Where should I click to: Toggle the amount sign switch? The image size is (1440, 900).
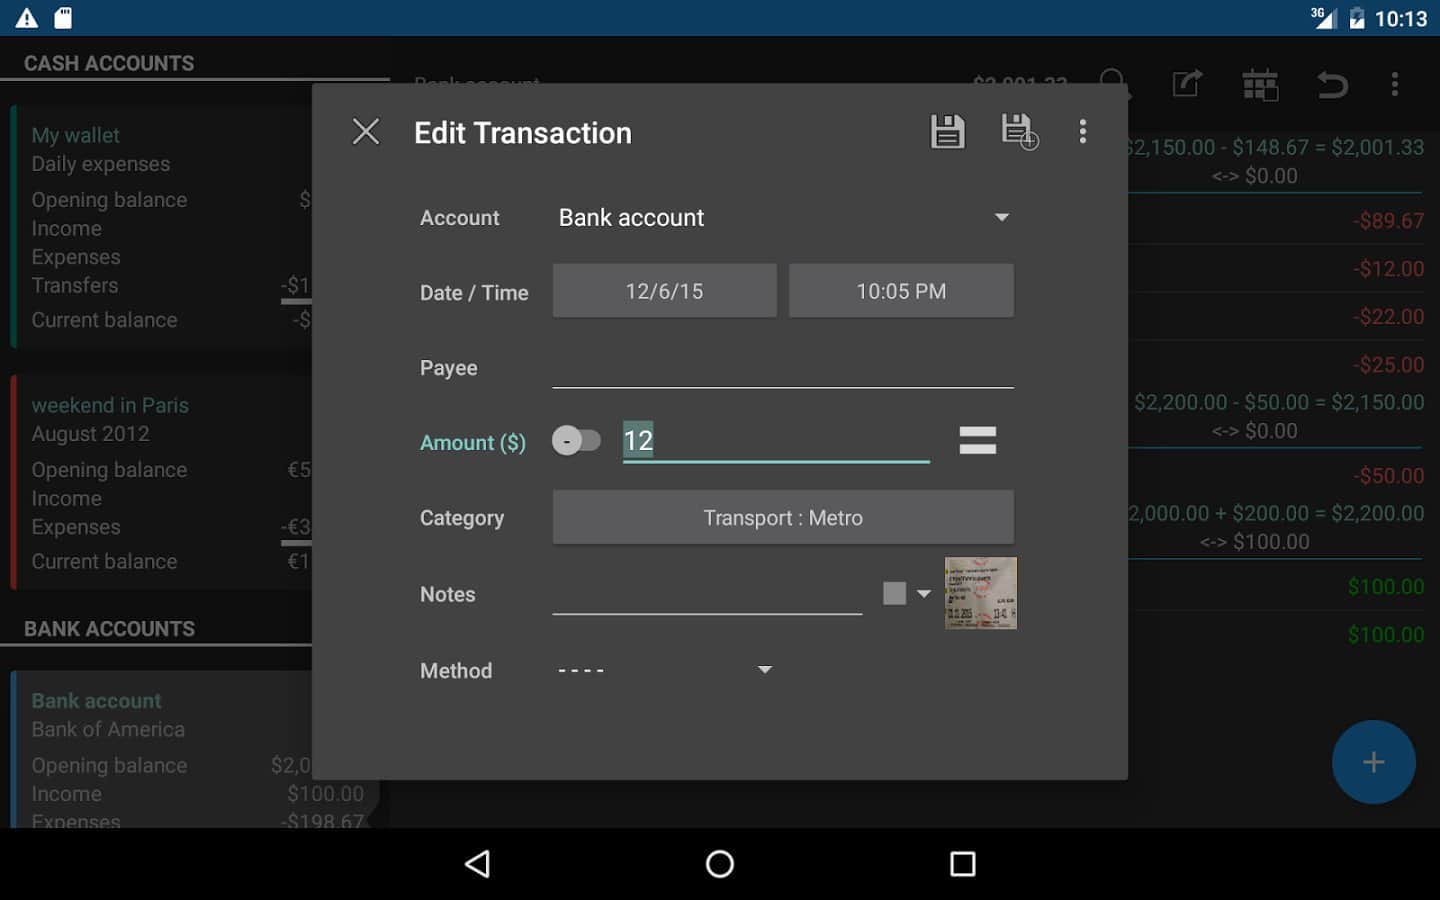tap(576, 441)
